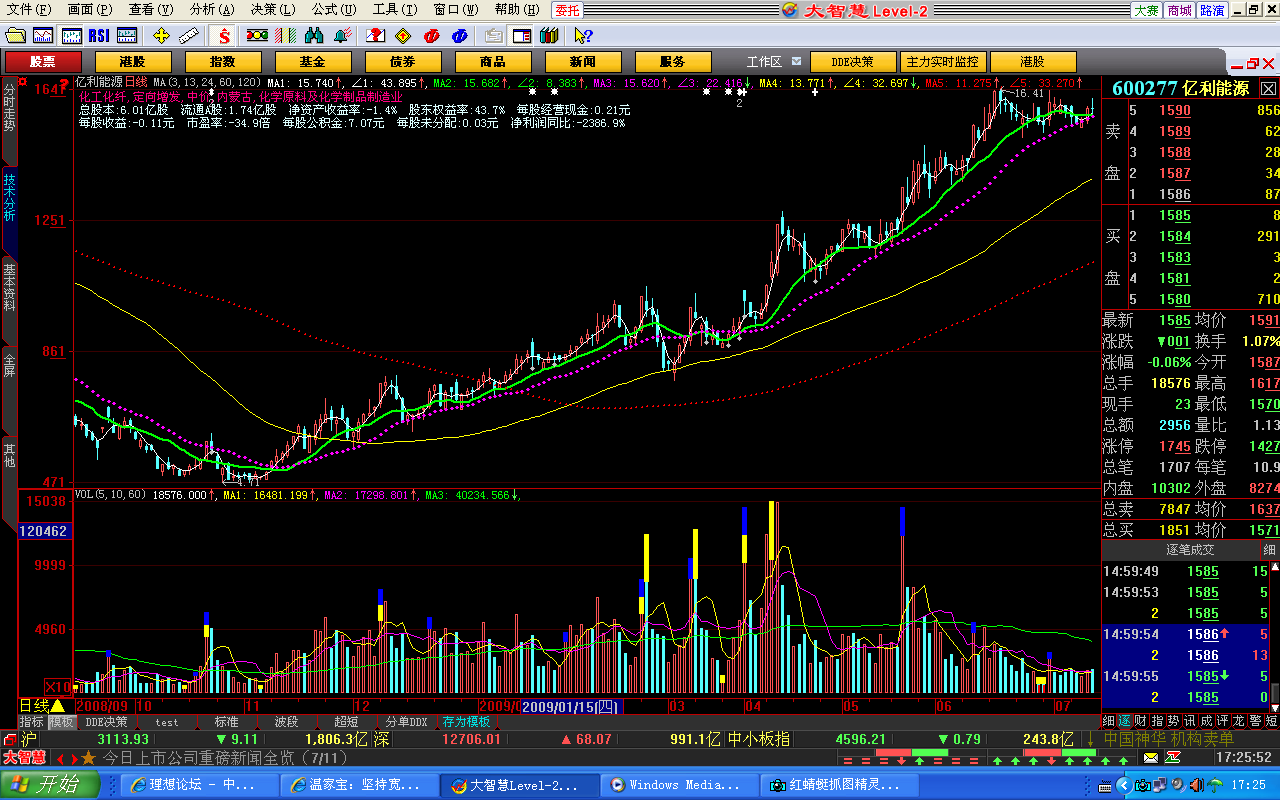
Task: Click the 港股 category button beside 股票
Action: click(x=132, y=62)
